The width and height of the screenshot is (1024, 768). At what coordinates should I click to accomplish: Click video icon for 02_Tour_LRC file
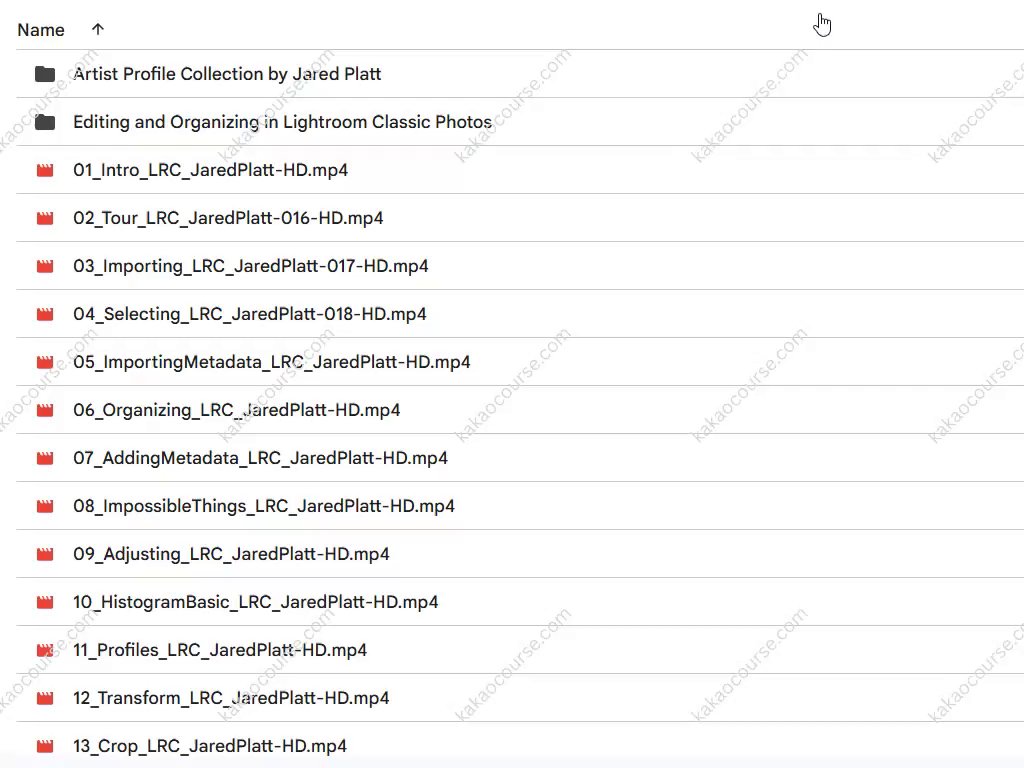tap(45, 218)
